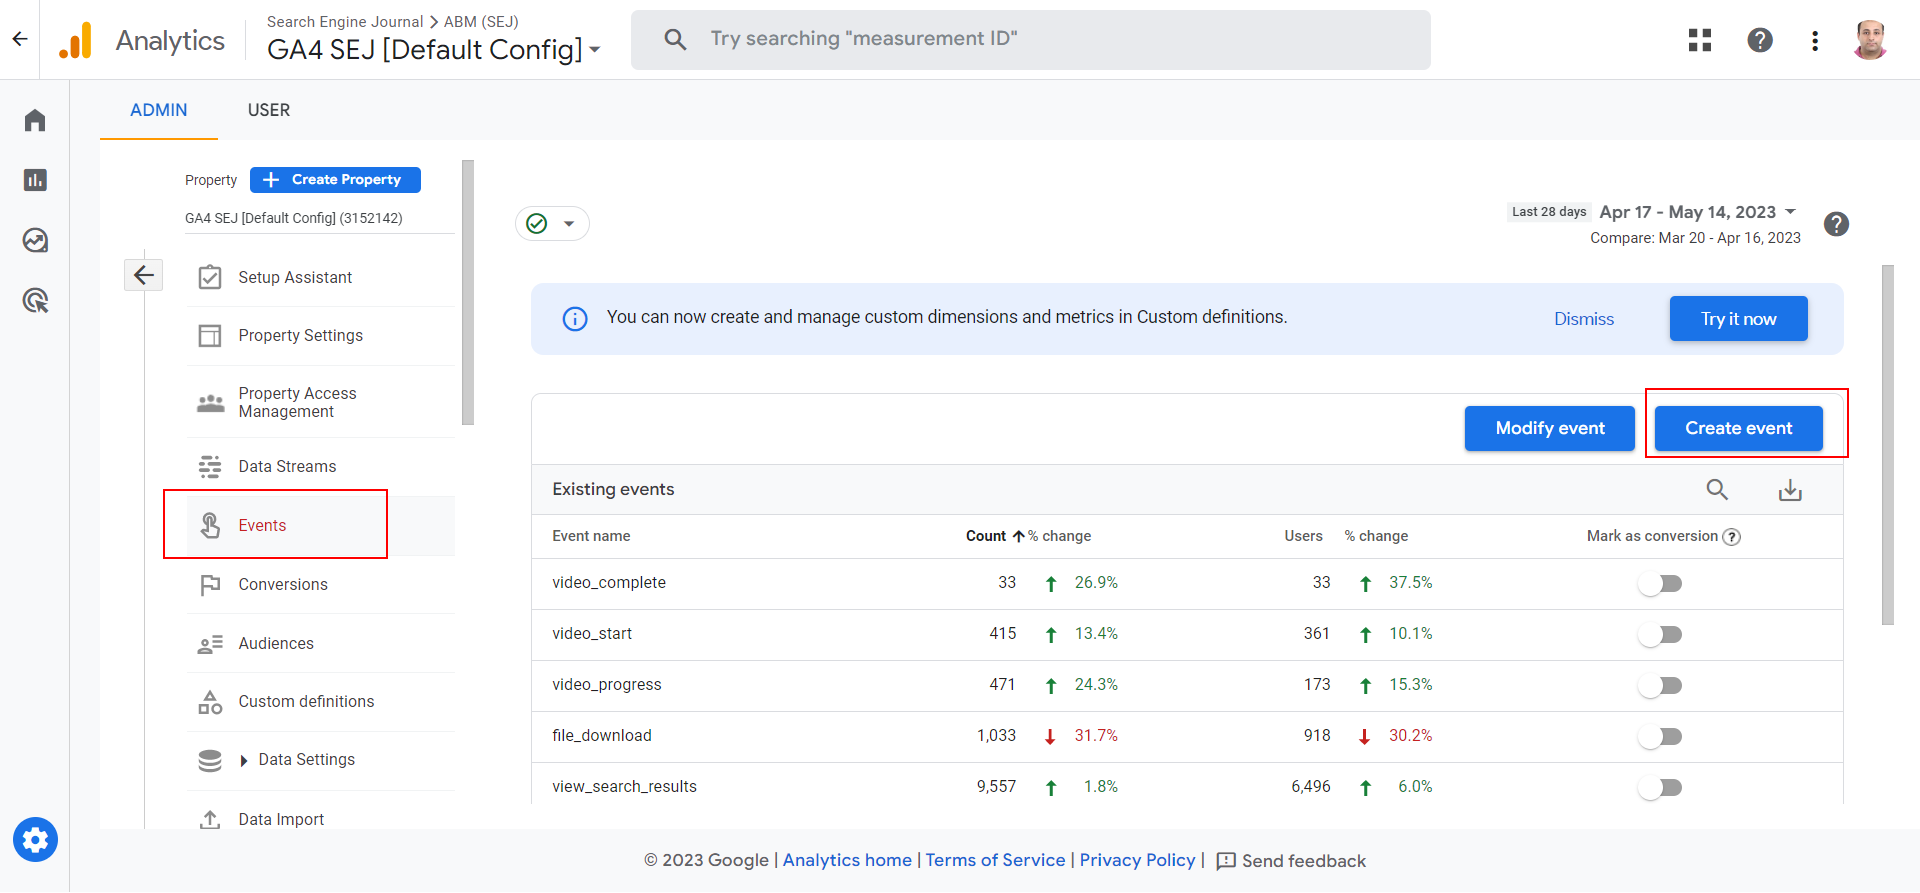Click the Property Settings icon
The height and width of the screenshot is (893, 1920).
tap(210, 335)
